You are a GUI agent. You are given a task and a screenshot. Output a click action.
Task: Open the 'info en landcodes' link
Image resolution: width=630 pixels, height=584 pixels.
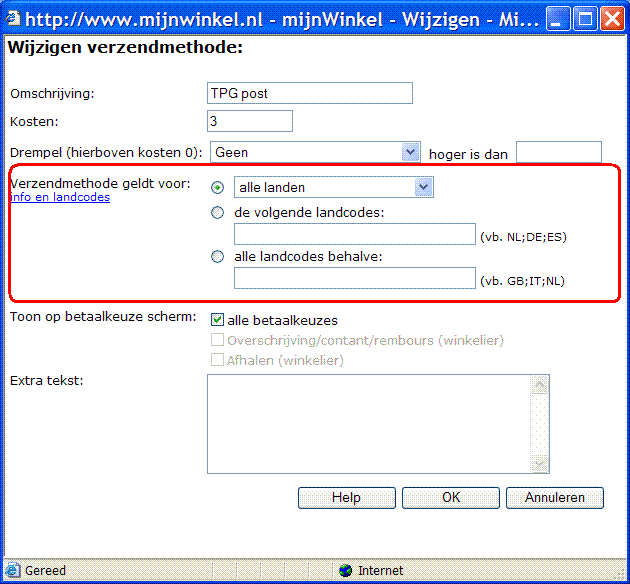(60, 197)
